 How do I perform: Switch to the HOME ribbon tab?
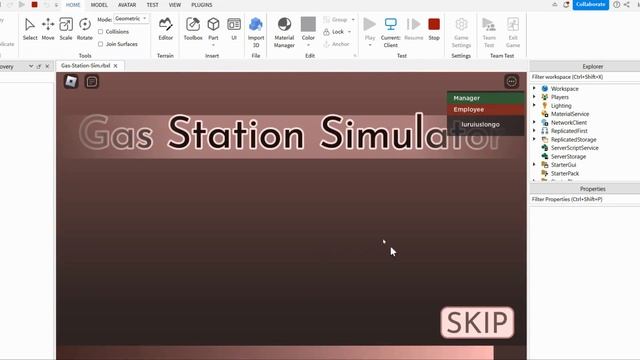73,5
